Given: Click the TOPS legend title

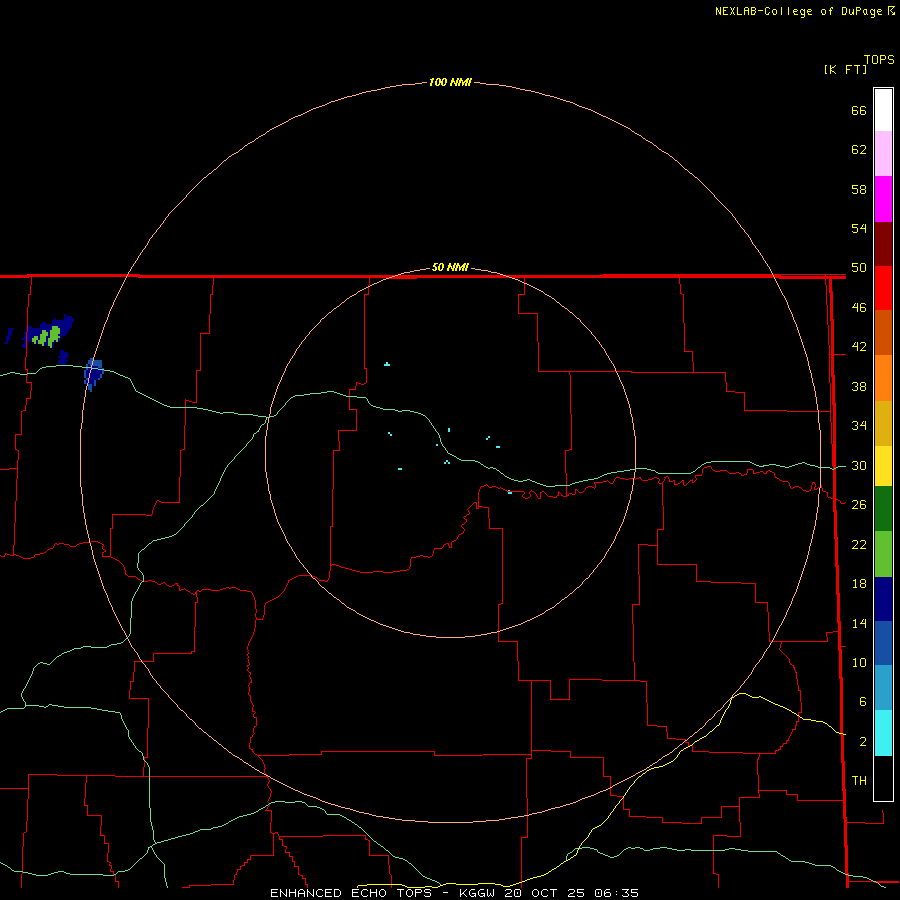Looking at the screenshot, I should point(879,60).
